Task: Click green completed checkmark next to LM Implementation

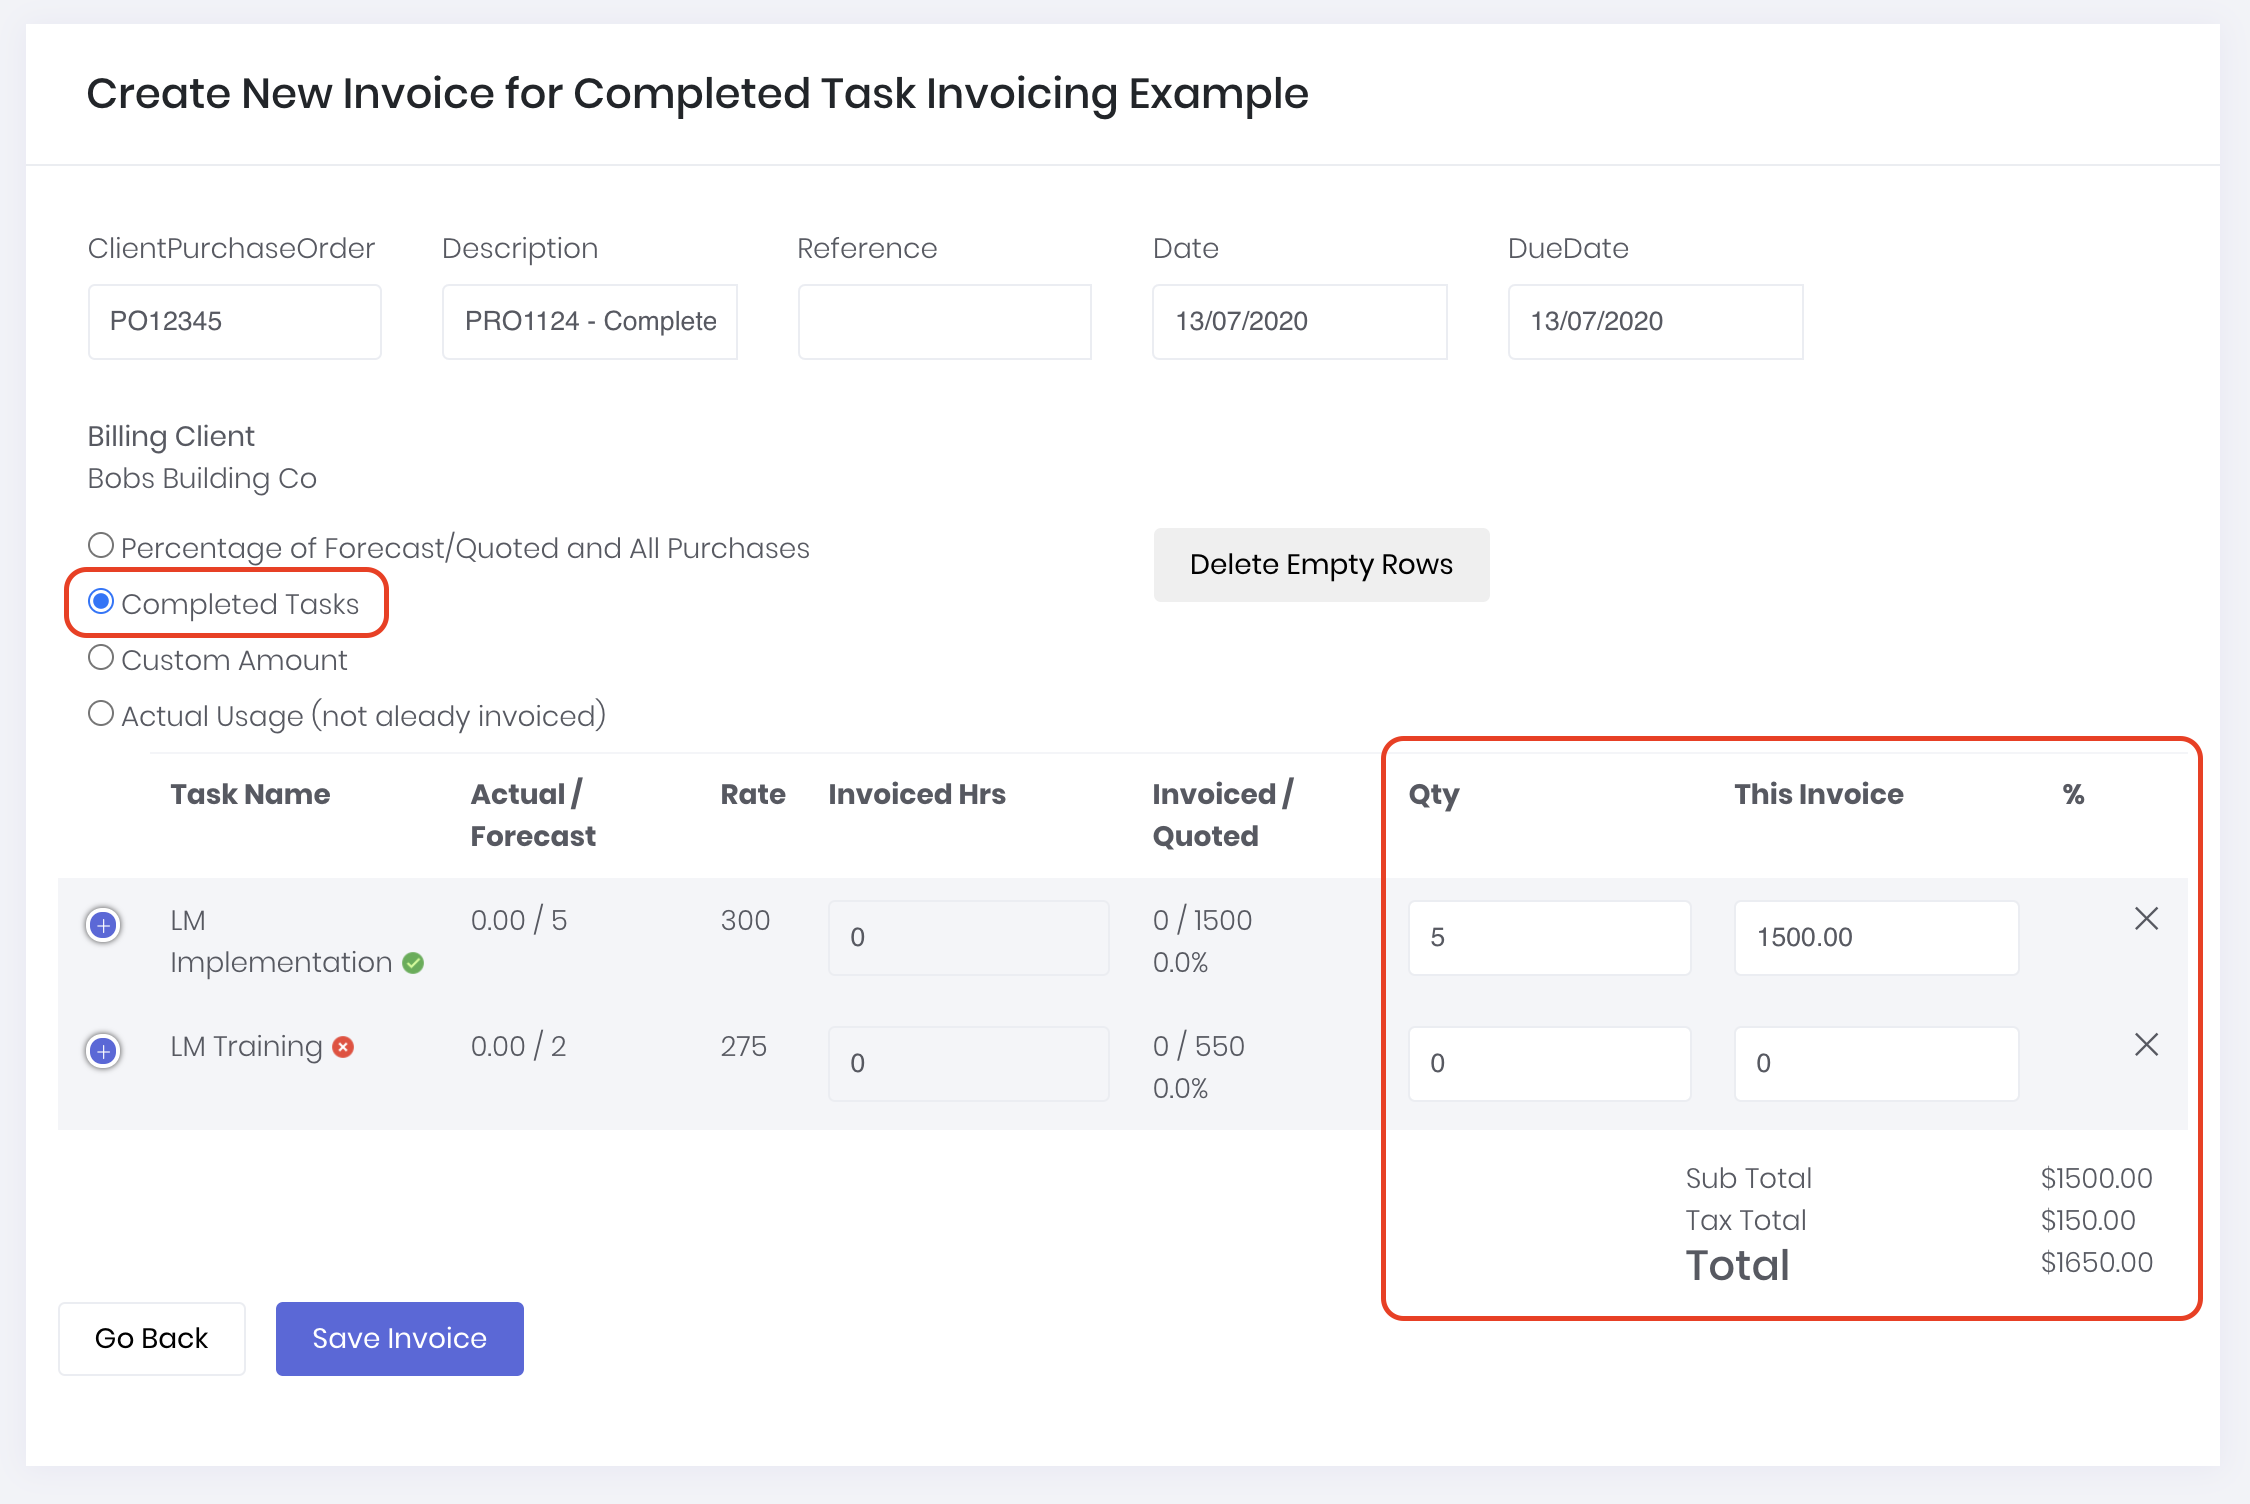Action: tap(413, 963)
